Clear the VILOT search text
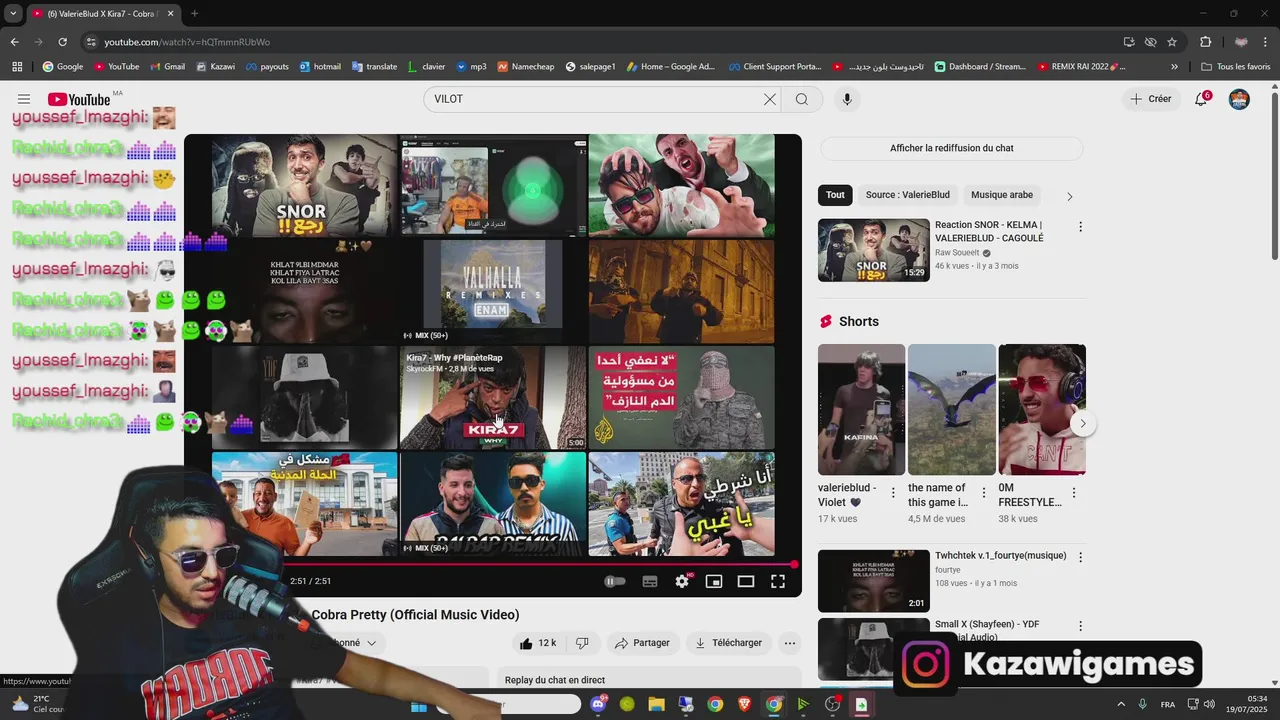1280x720 pixels. (770, 99)
